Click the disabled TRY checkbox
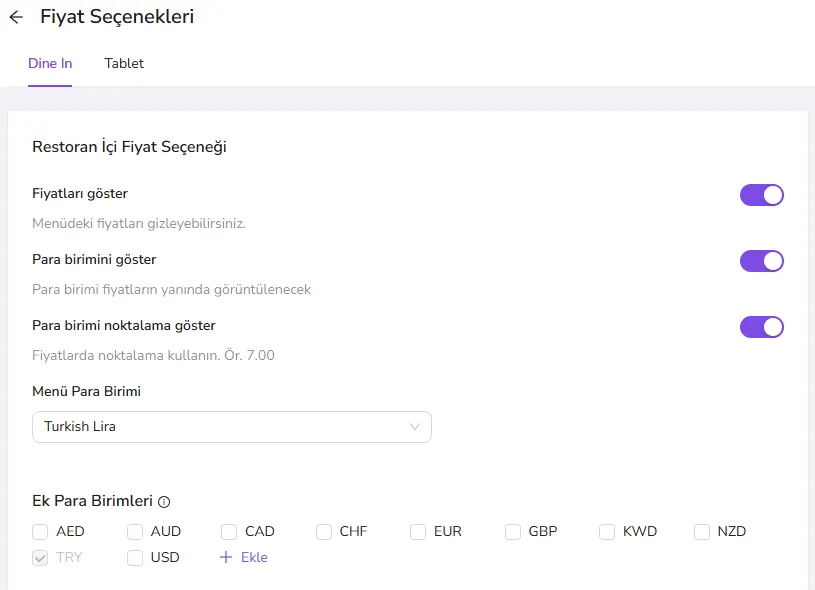Viewport: 815px width, 590px height. pos(40,558)
